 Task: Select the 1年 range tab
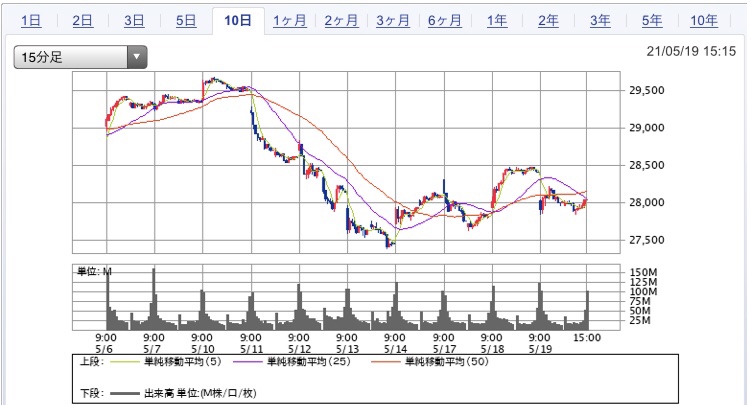(x=497, y=21)
